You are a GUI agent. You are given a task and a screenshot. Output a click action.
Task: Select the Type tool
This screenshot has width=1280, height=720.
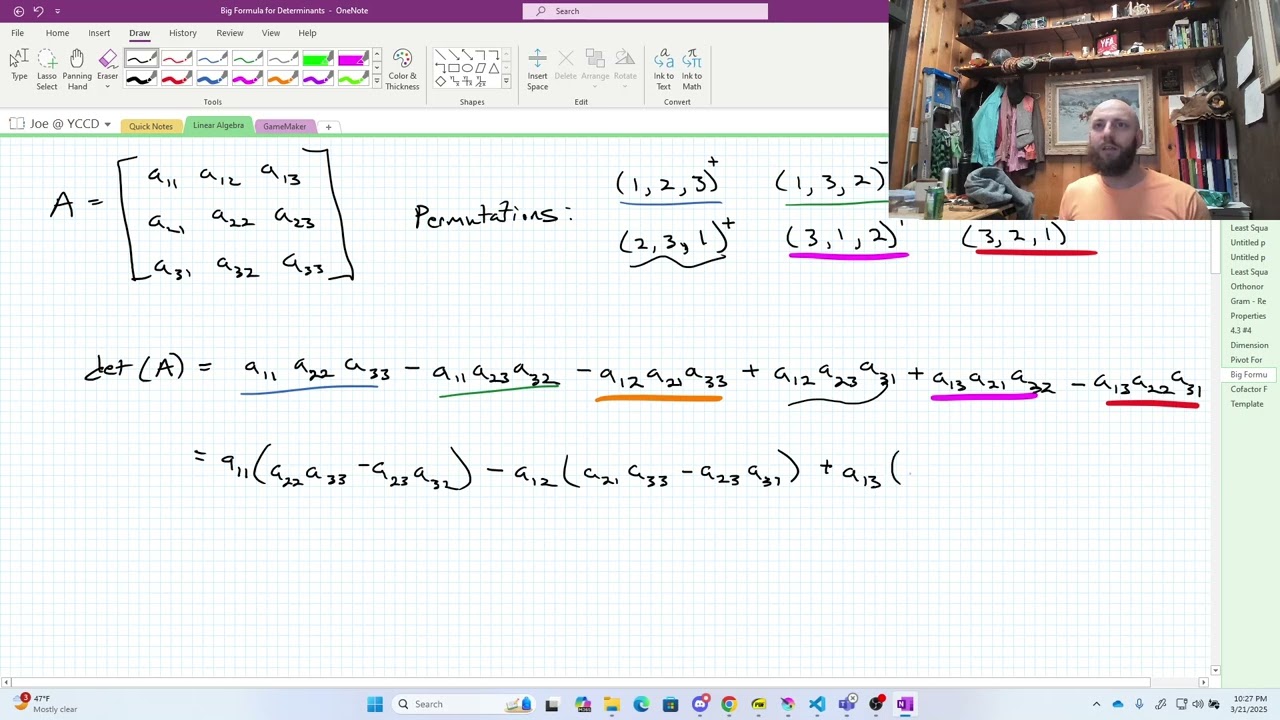coord(19,67)
